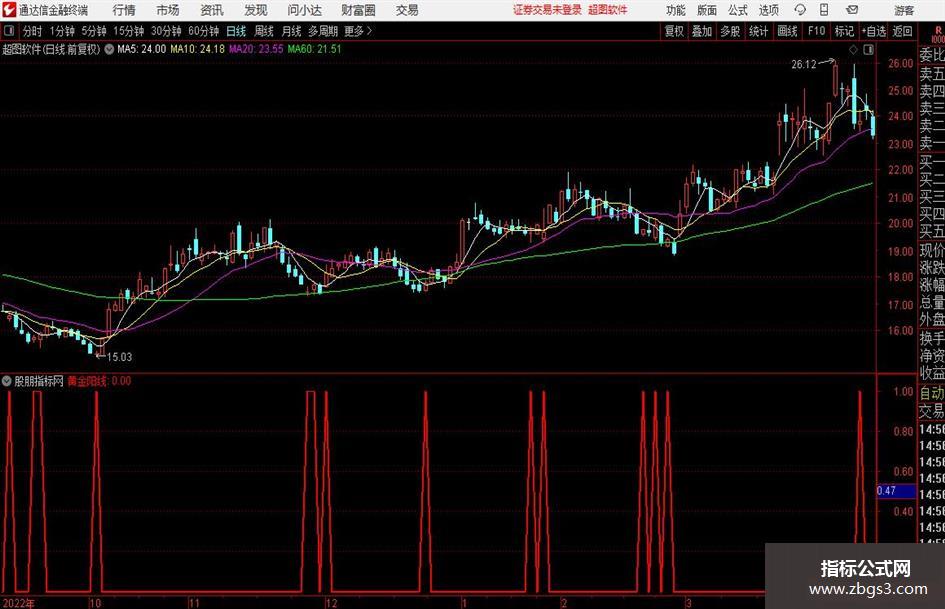Switch to 月线 monthly period
The height and width of the screenshot is (609, 945).
point(292,31)
